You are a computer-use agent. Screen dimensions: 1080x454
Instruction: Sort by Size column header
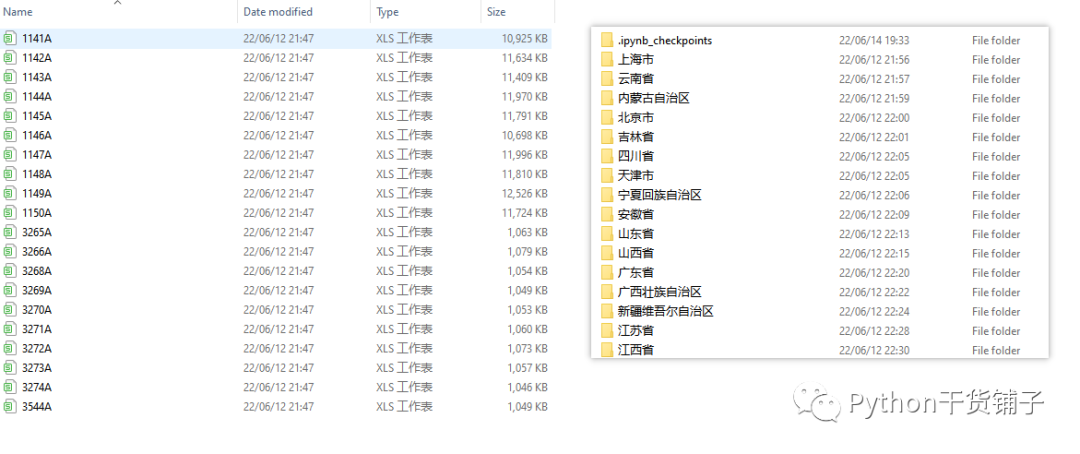(x=496, y=12)
